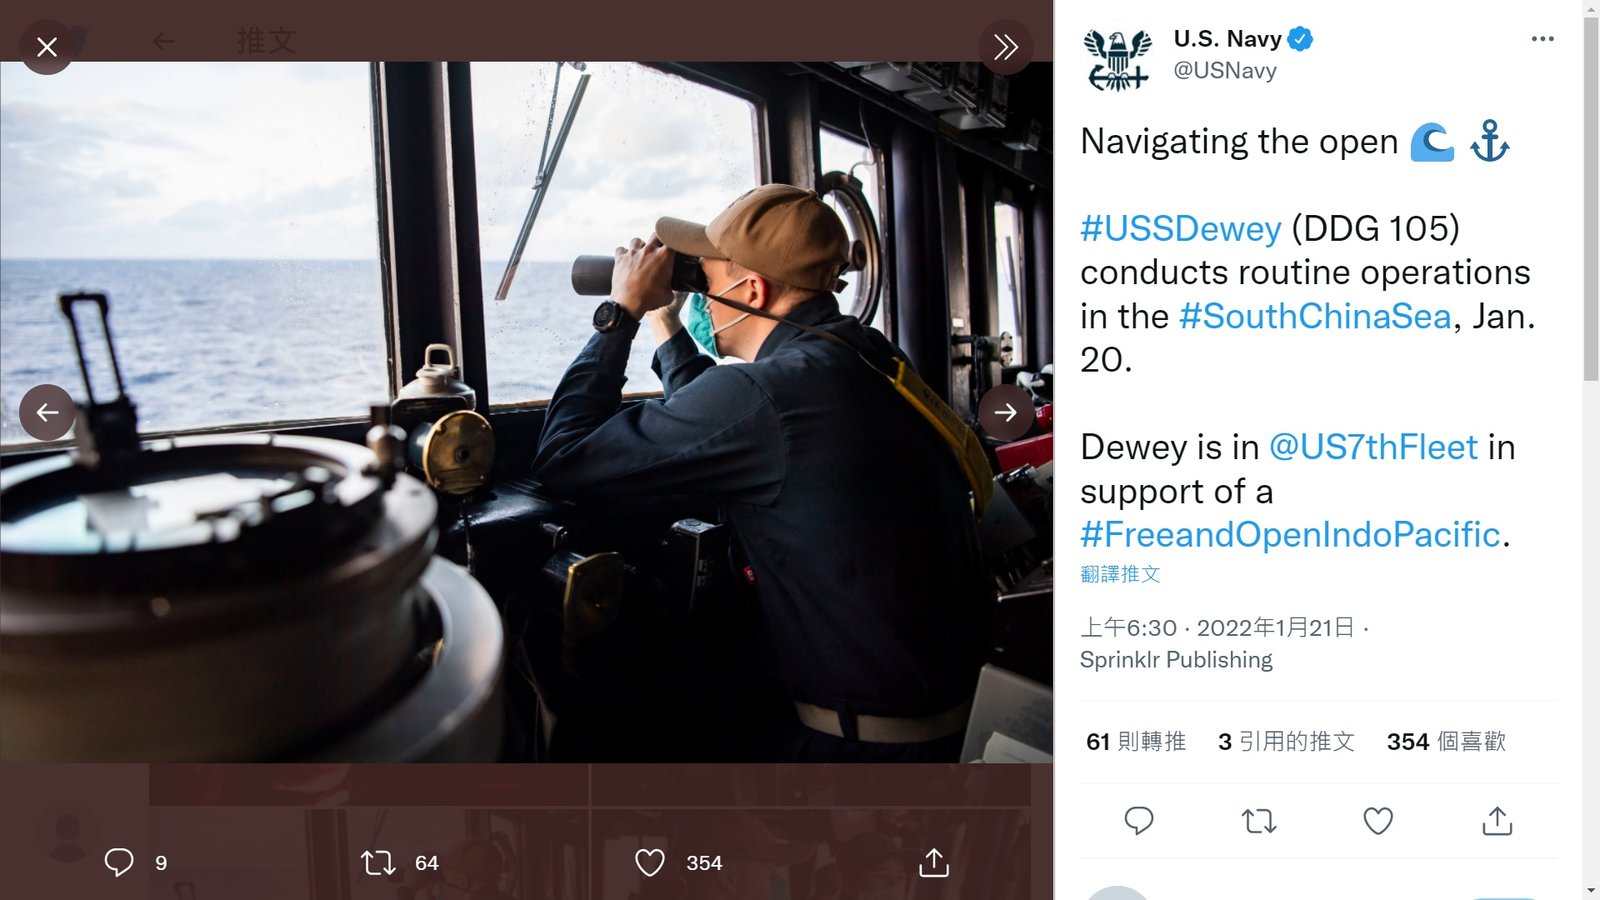Open the #SouthChinaSea hashtag
This screenshot has height=900, width=1600.
point(1314,317)
